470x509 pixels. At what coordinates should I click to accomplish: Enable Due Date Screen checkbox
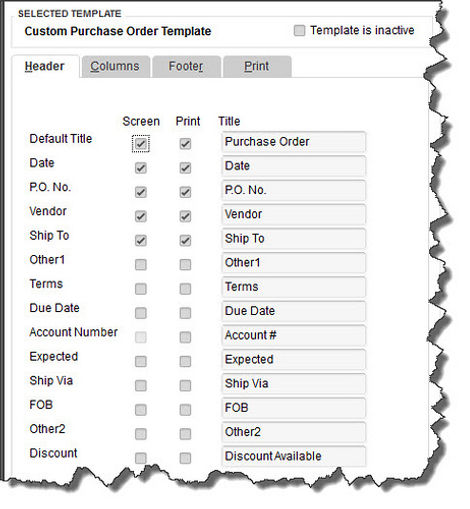point(141,313)
